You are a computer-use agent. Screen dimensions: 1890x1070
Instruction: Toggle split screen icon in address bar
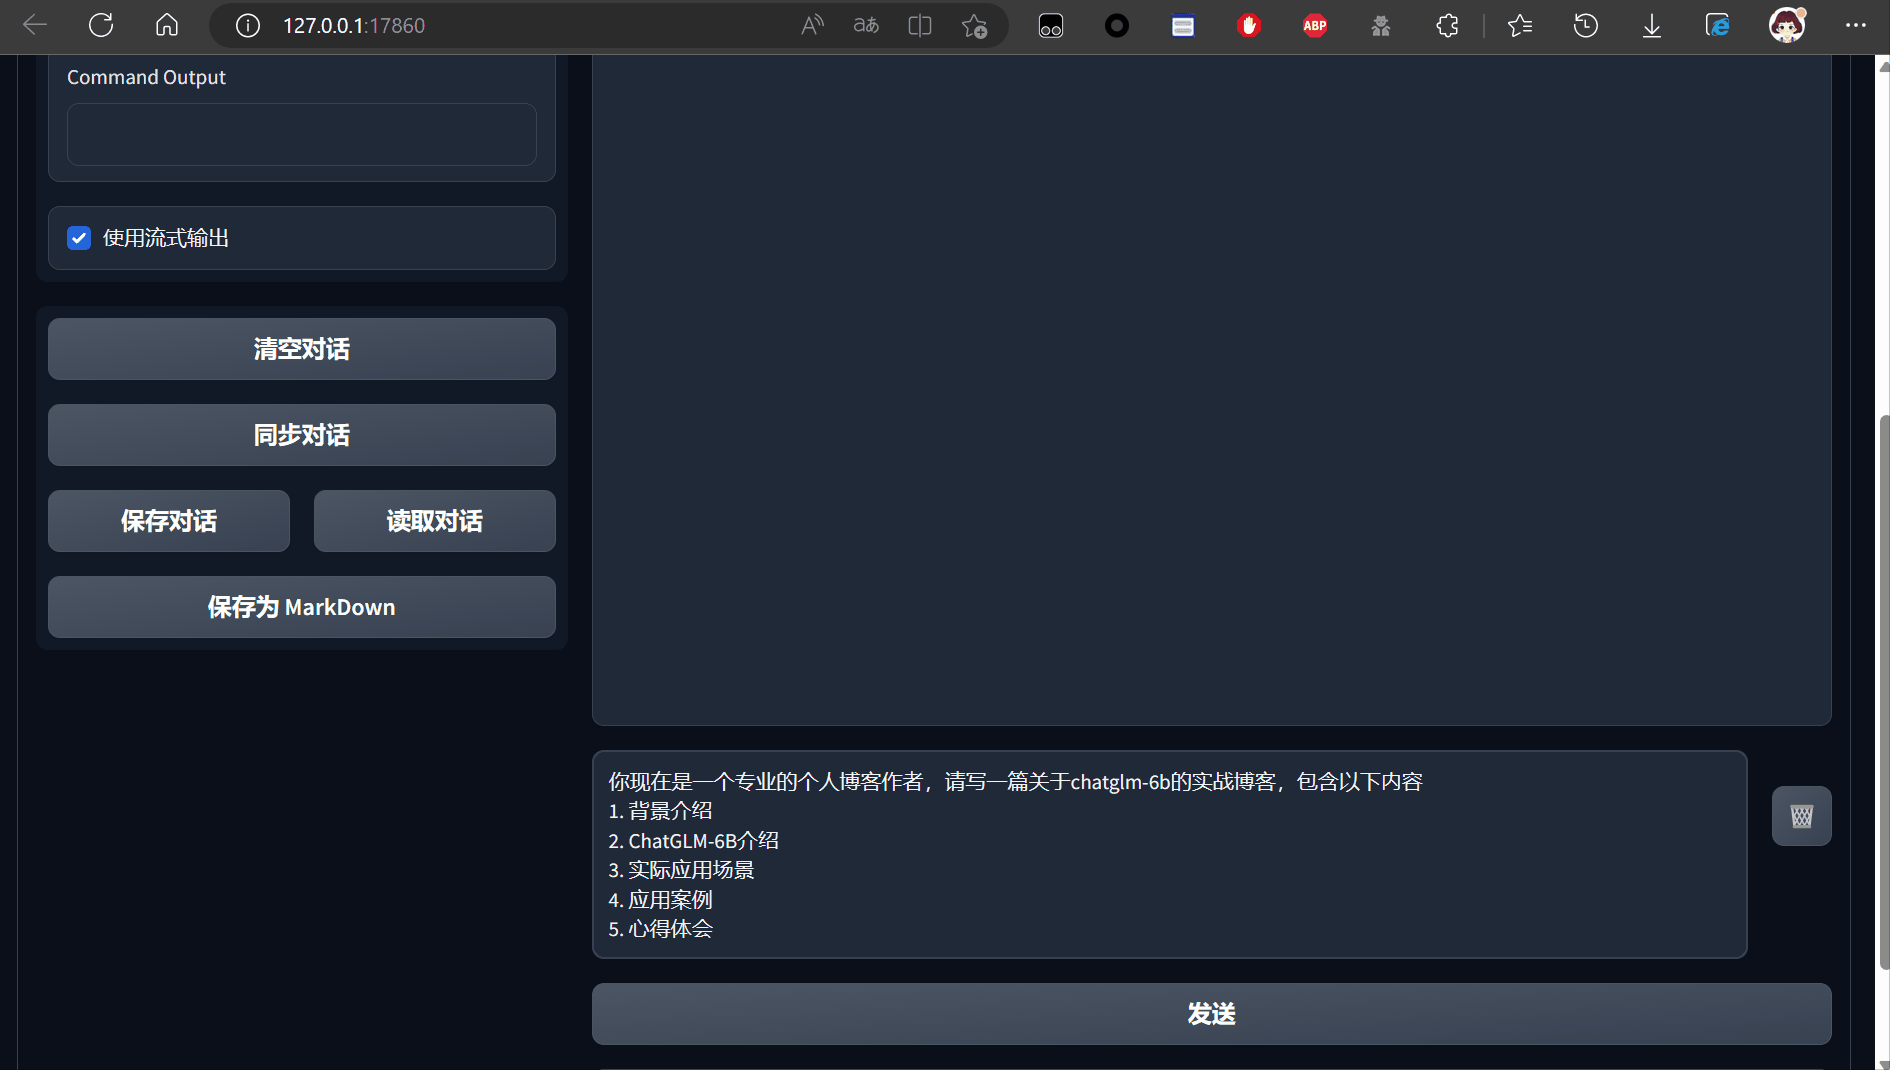click(920, 25)
